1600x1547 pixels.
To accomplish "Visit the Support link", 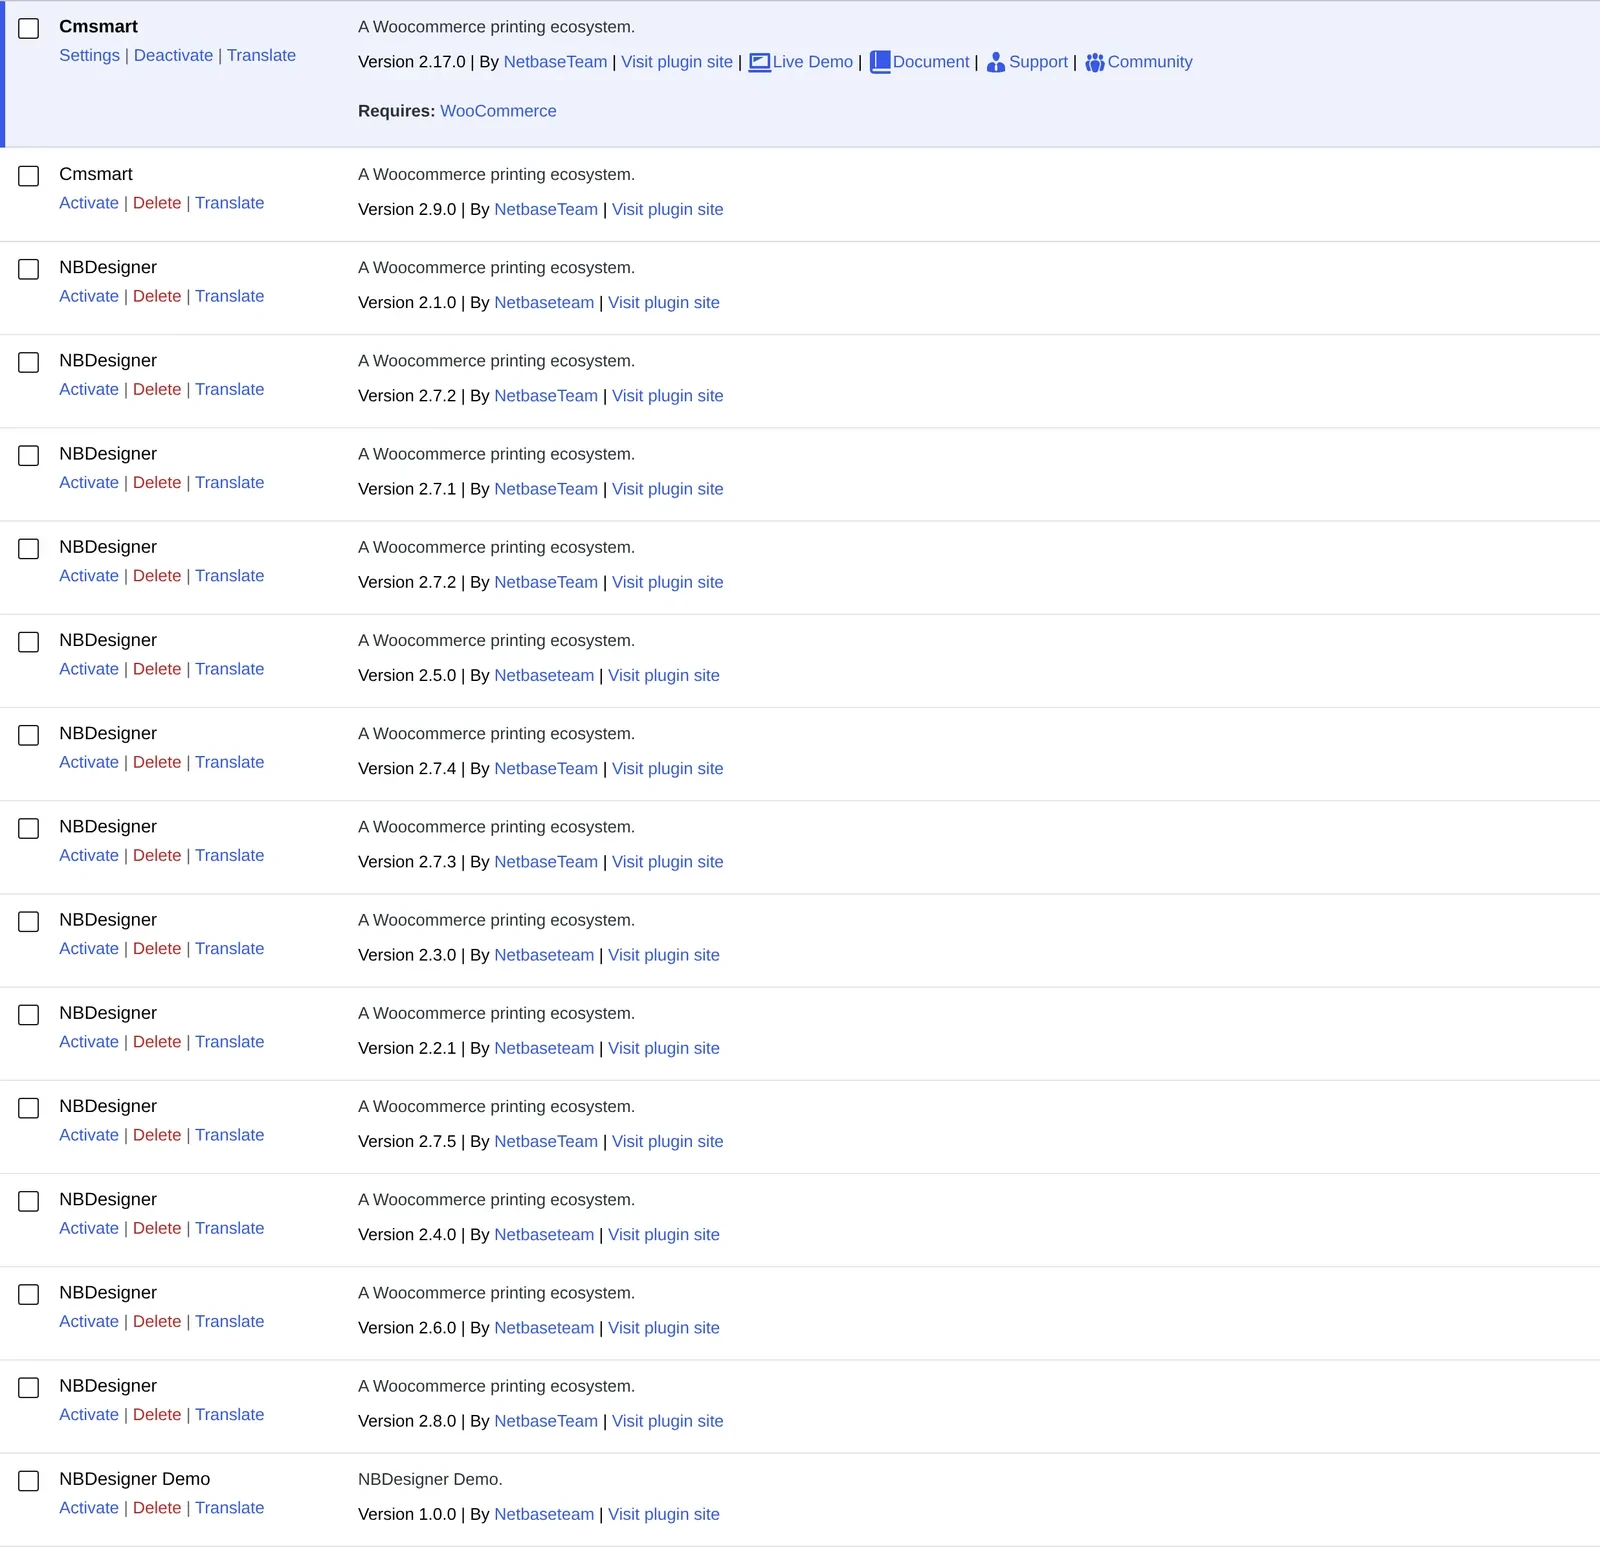I will 1038,62.
